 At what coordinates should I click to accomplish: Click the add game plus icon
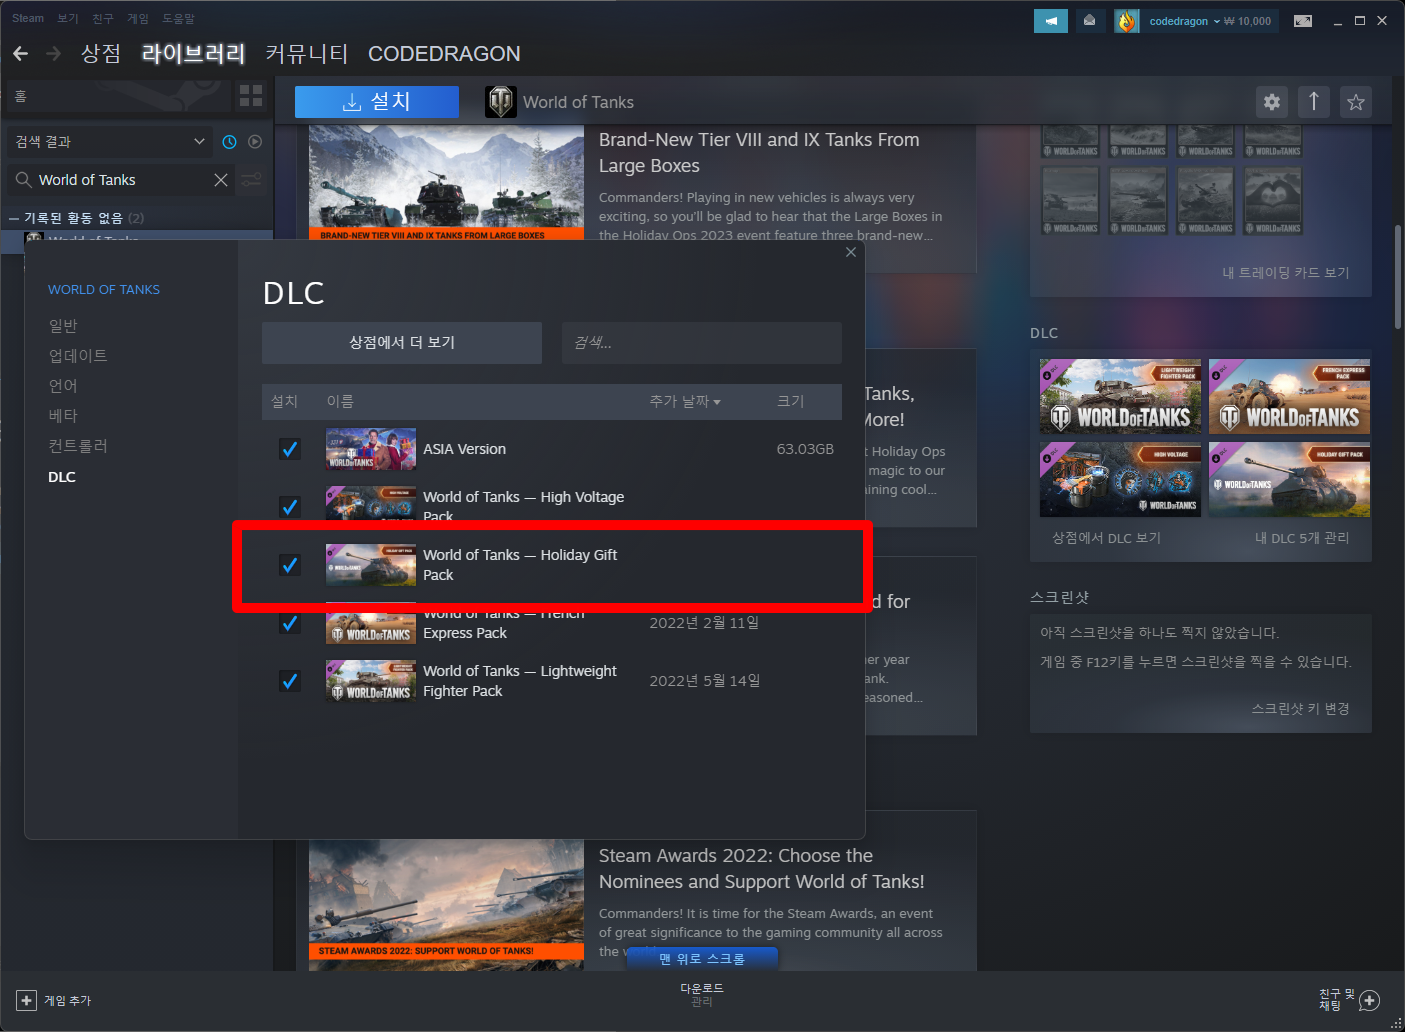point(26,1000)
